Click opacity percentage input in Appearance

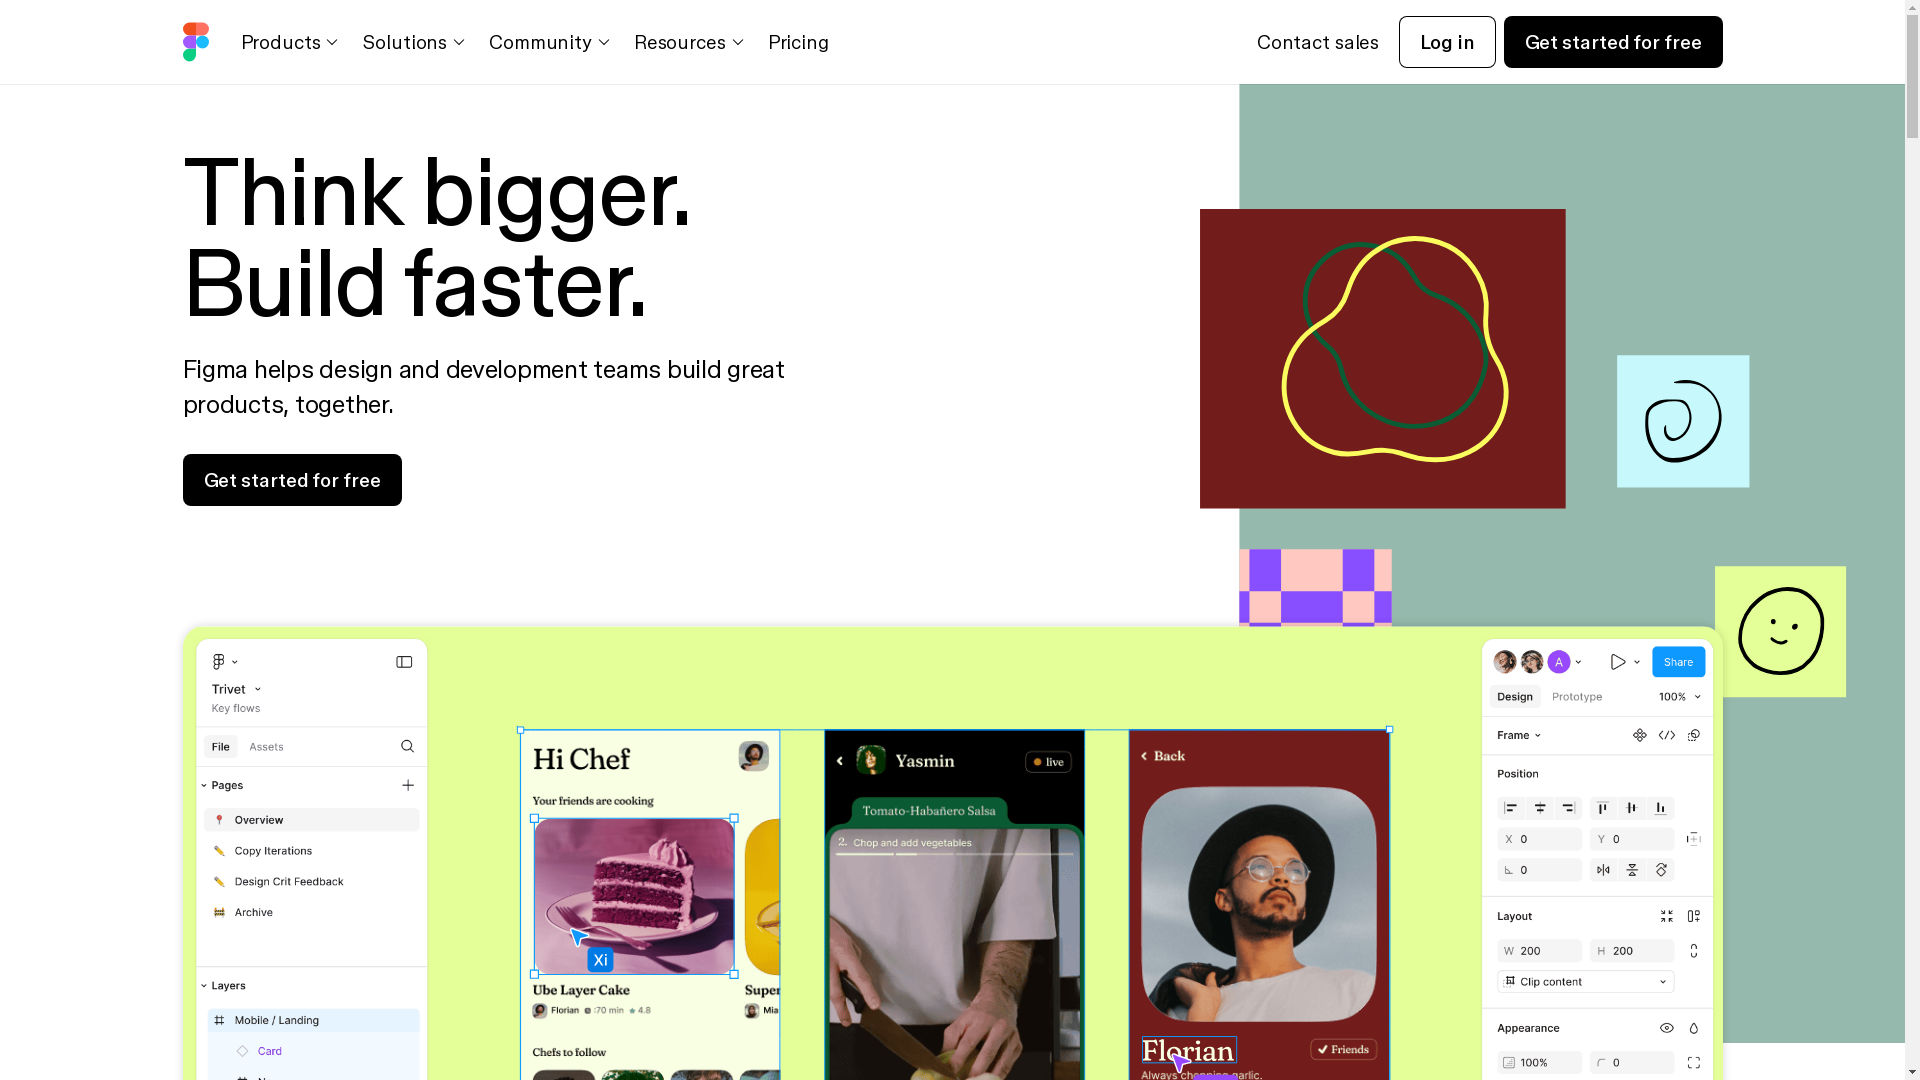tap(1535, 1062)
